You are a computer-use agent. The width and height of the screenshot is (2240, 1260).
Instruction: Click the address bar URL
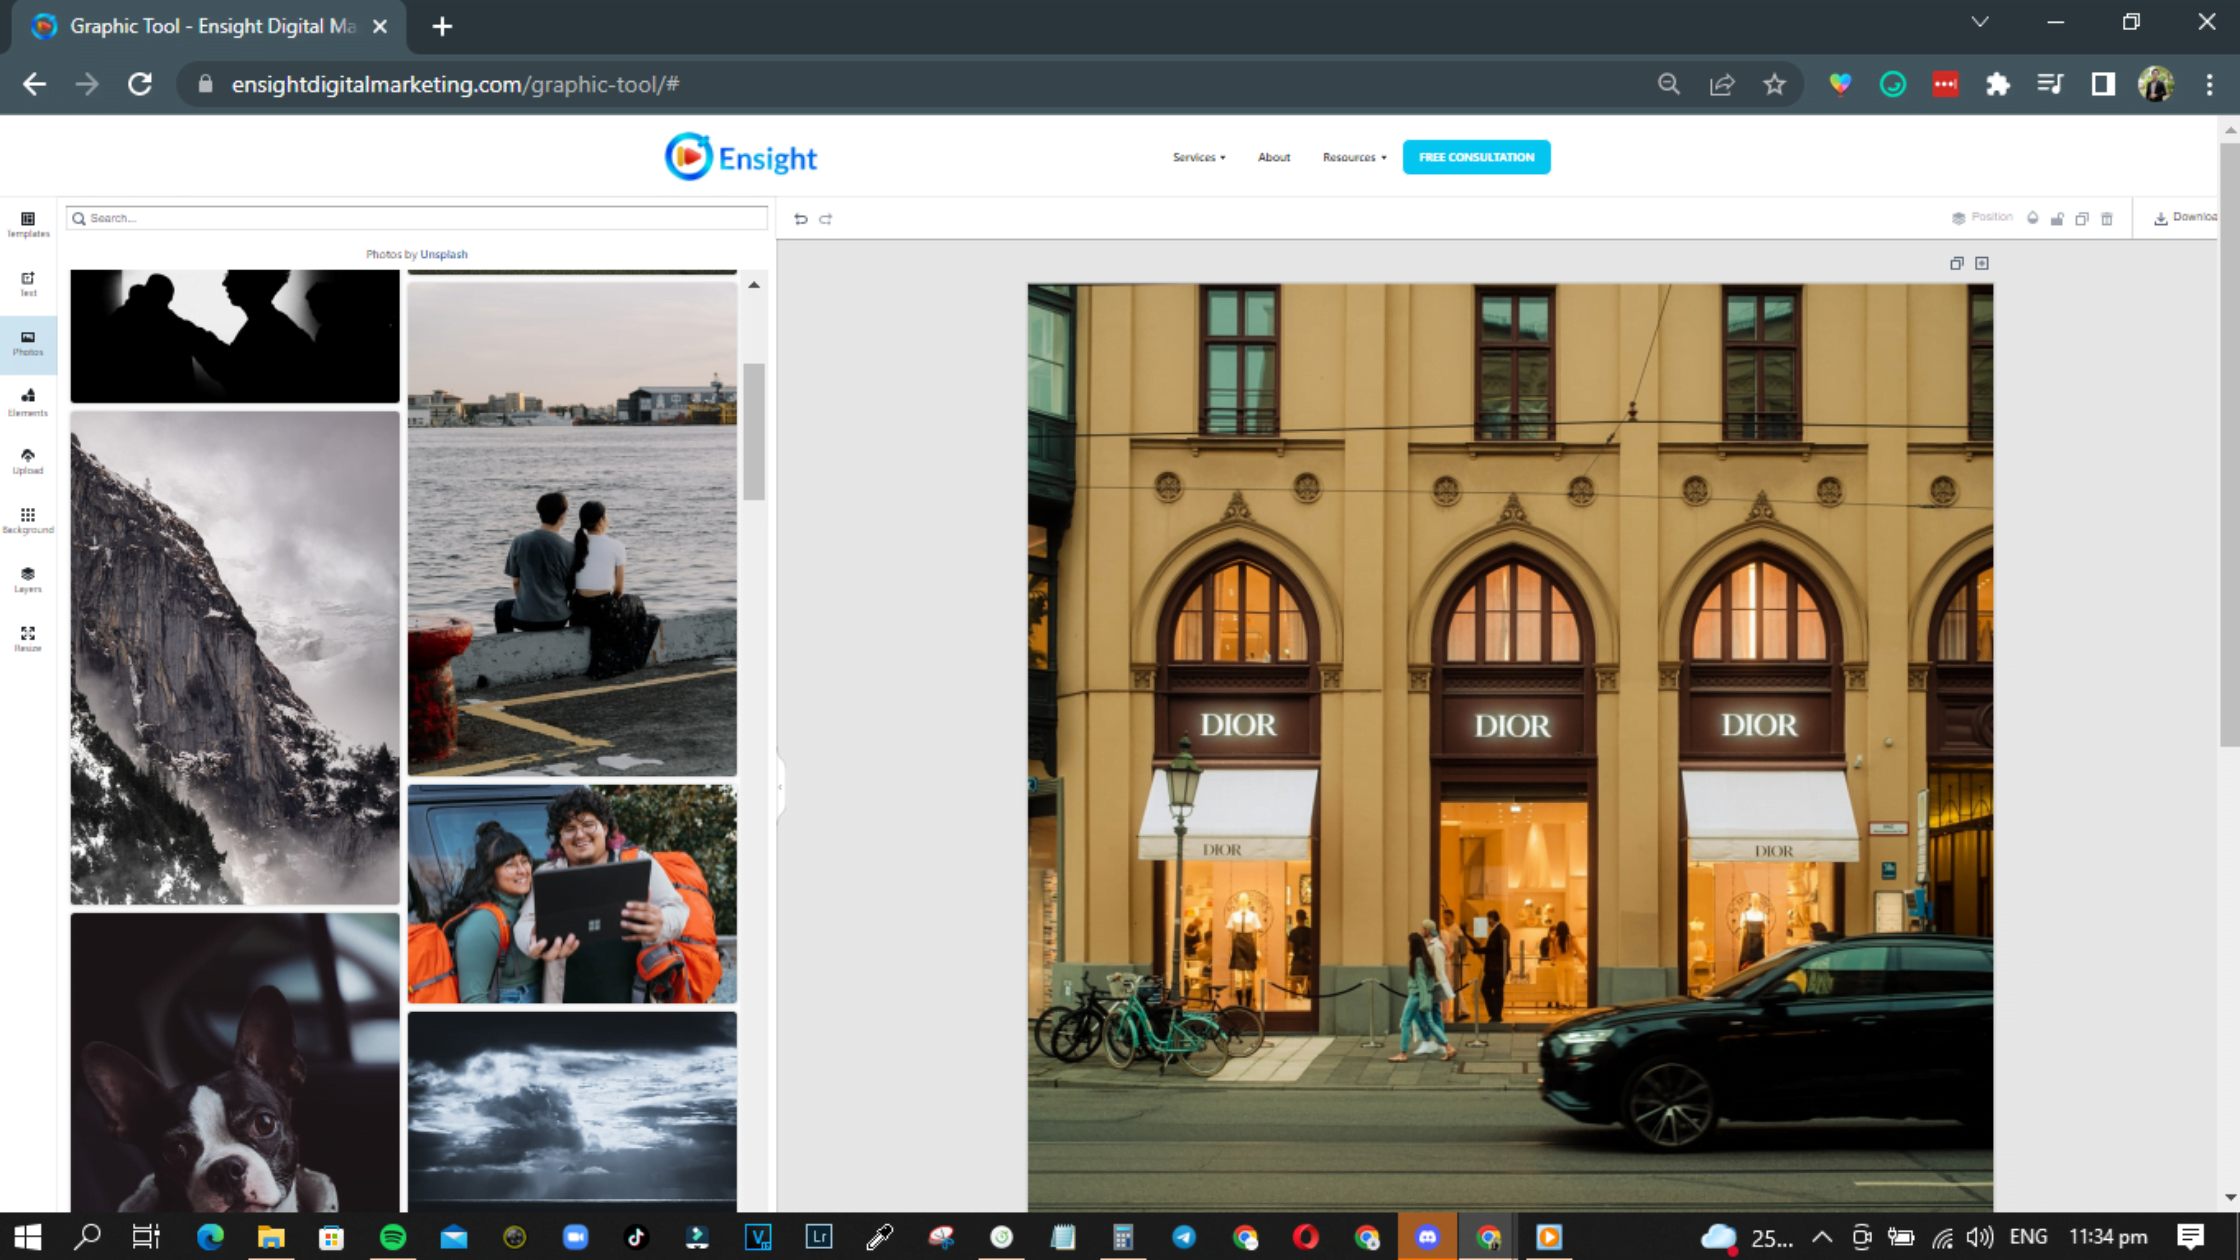(455, 84)
